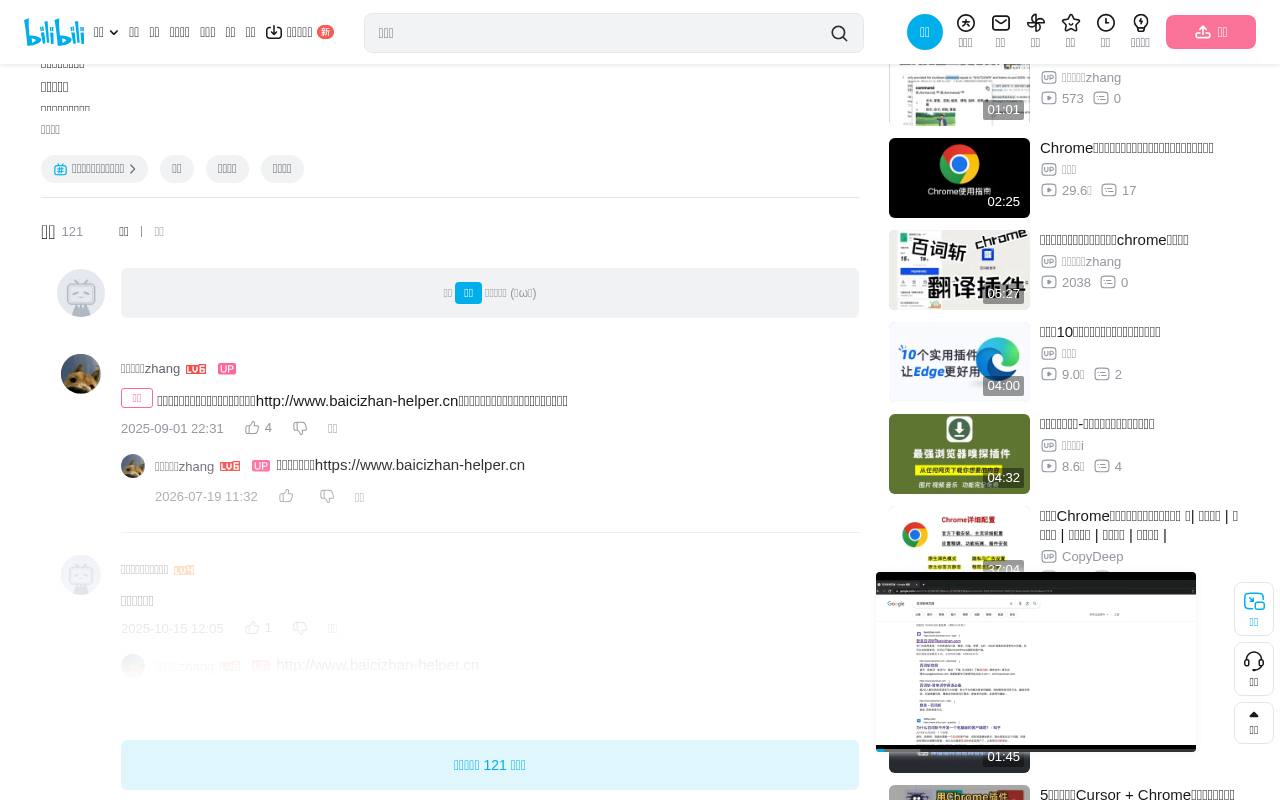Focus the header search input field

pos(598,33)
